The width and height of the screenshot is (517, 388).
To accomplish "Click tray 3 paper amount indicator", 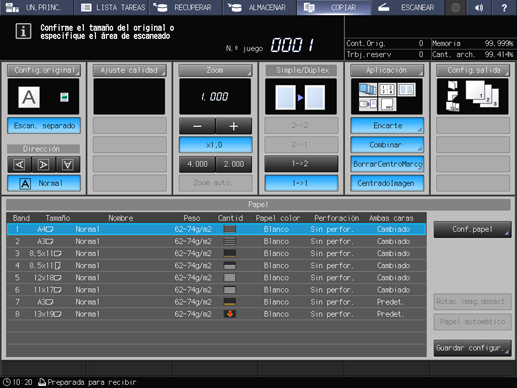I will pyautogui.click(x=230, y=253).
